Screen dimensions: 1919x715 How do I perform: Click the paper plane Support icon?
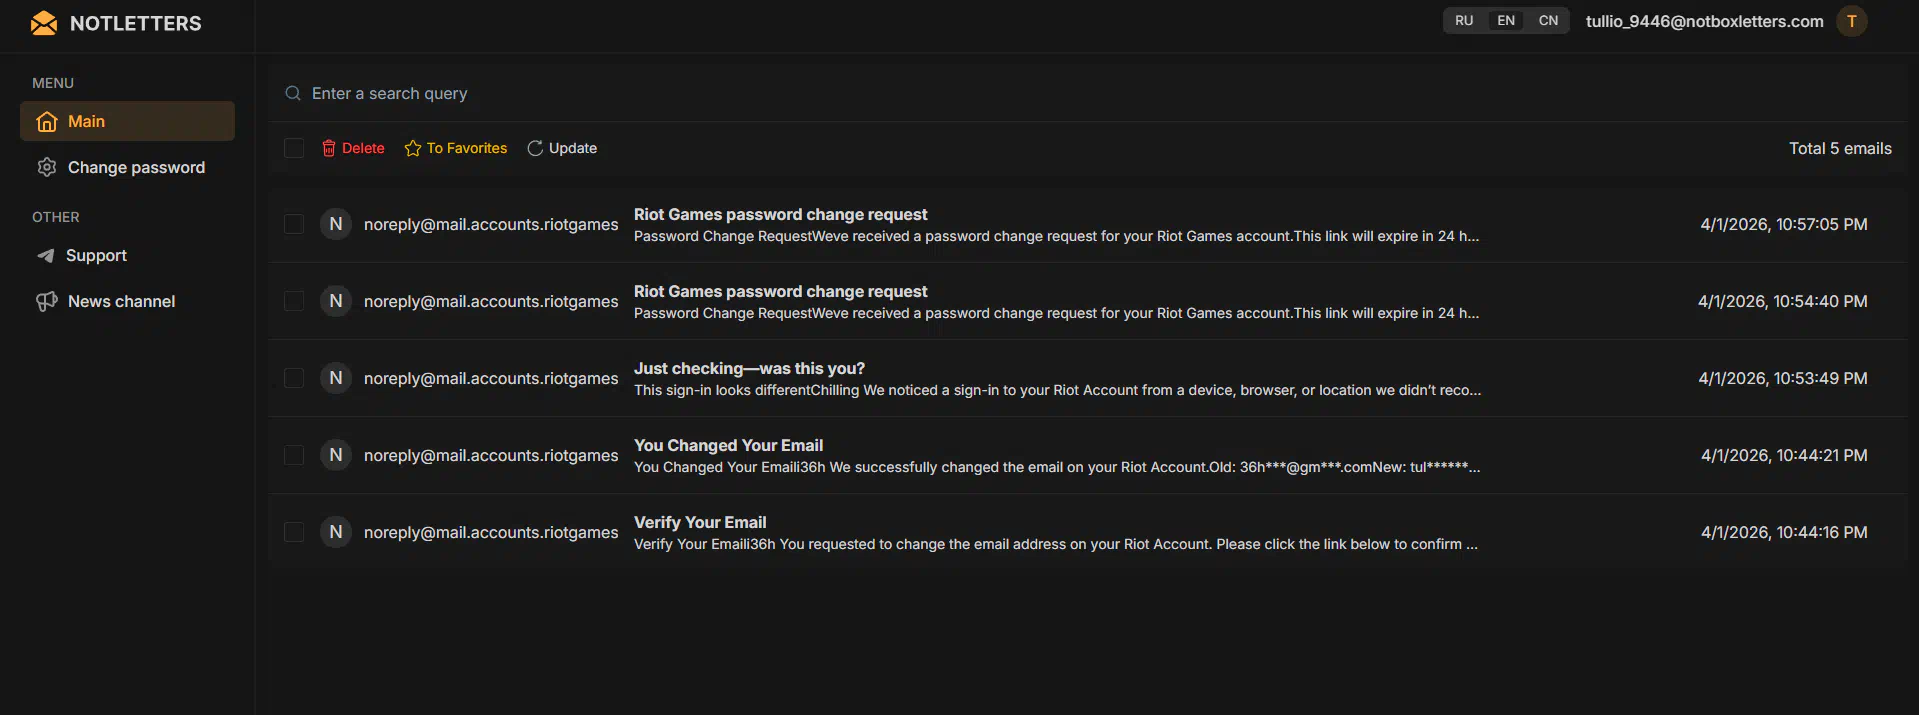click(46, 256)
